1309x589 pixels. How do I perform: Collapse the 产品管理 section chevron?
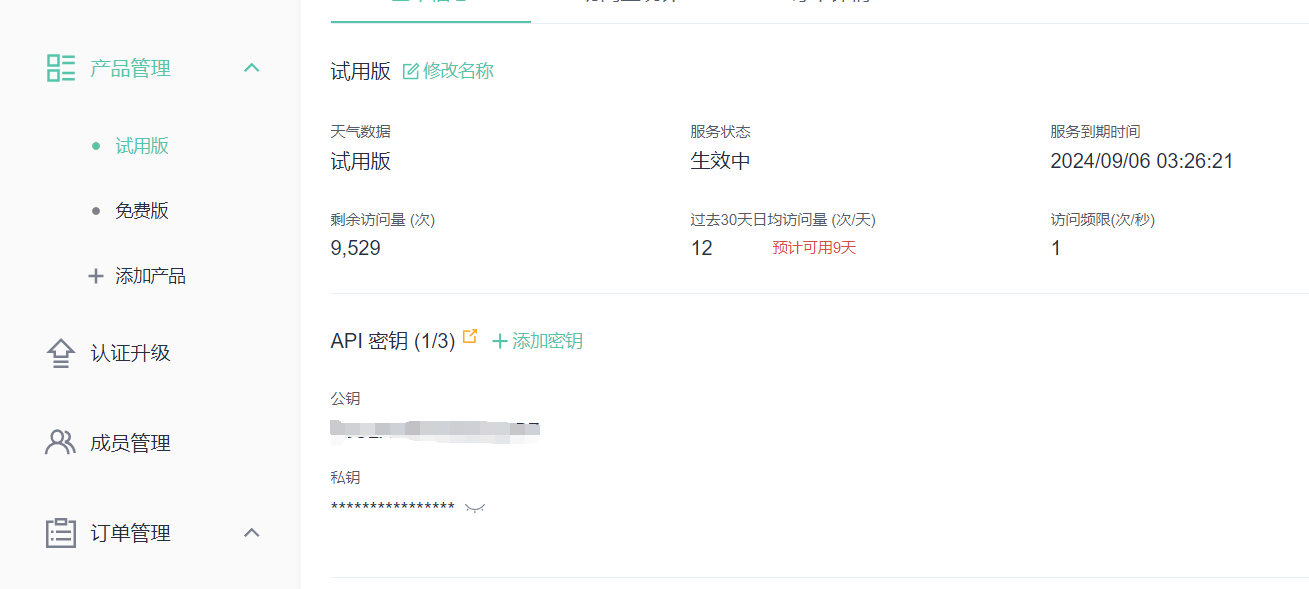coord(252,68)
